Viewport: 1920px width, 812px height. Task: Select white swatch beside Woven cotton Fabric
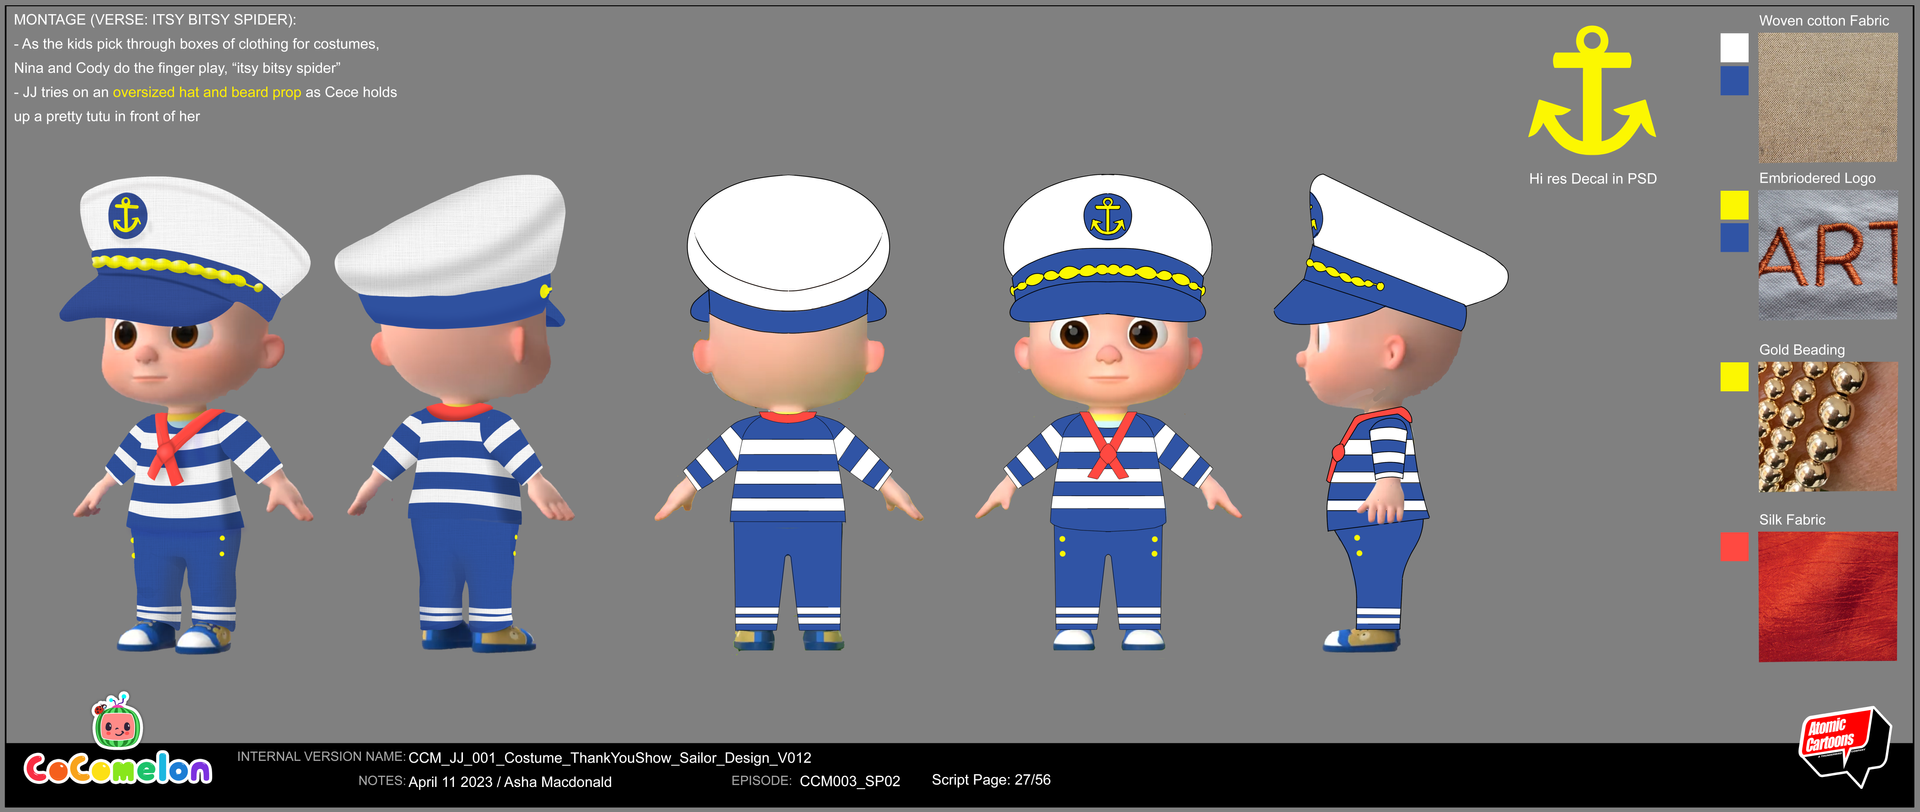tap(1734, 48)
